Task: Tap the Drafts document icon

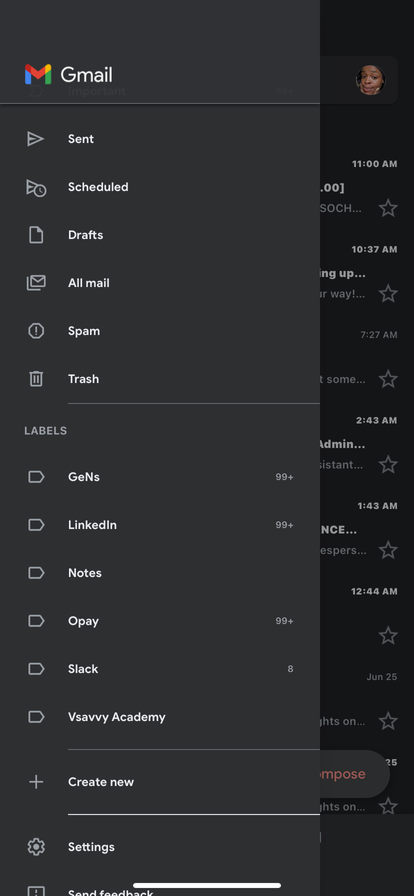Action: 36,235
